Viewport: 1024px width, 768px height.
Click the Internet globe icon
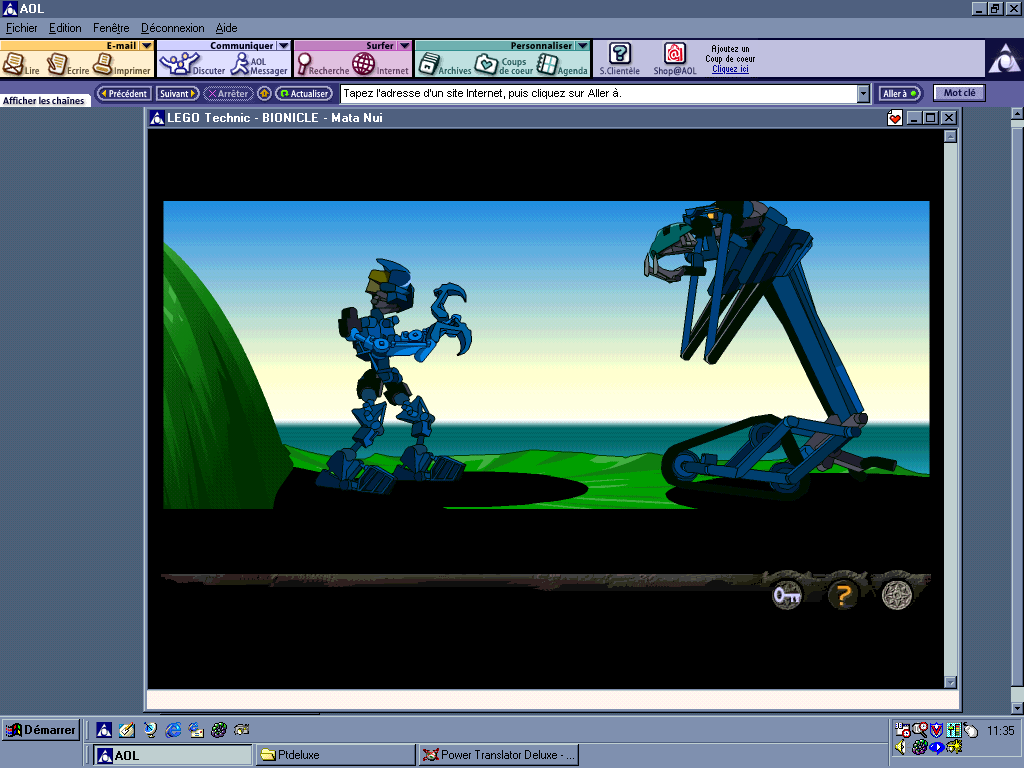380,64
